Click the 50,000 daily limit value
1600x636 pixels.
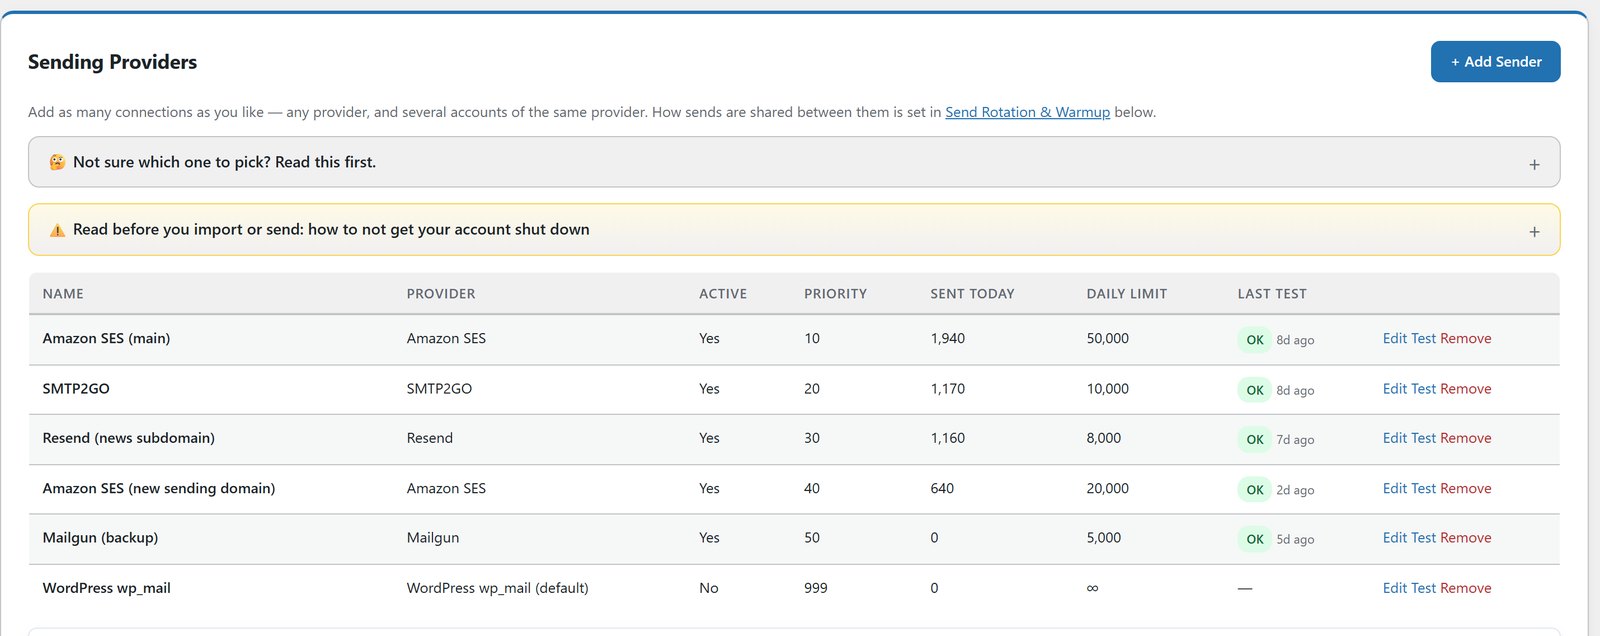point(1108,339)
